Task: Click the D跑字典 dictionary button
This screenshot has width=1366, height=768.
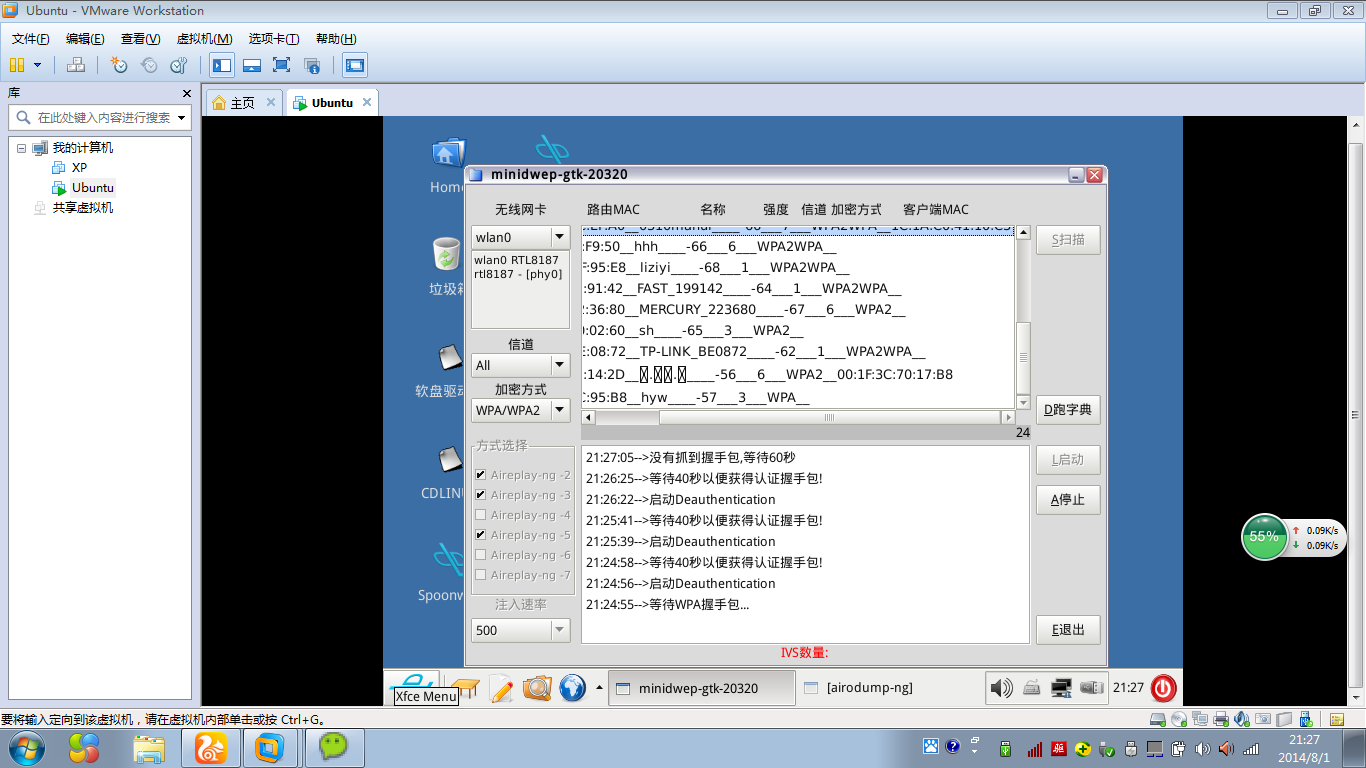Action: tap(1068, 409)
